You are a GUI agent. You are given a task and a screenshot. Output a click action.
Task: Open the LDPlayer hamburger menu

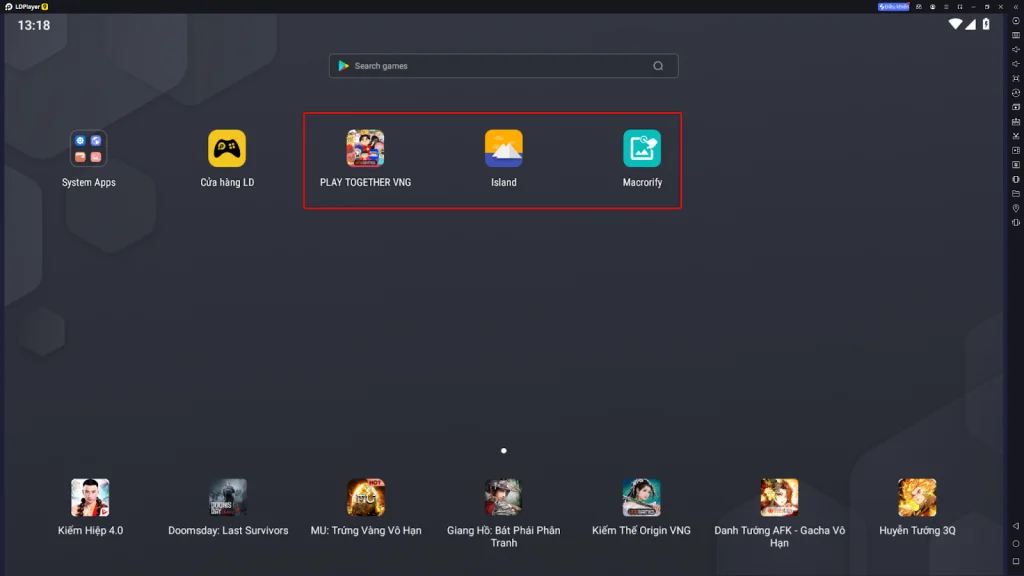(946, 7)
